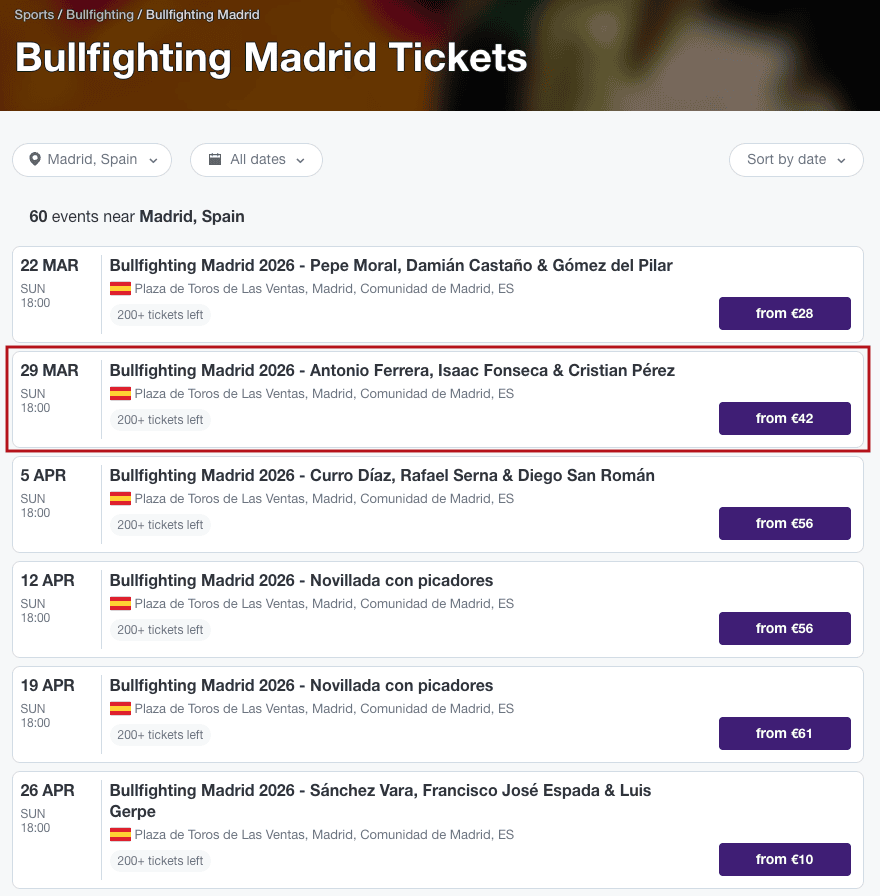
Task: Go to the Sports breadcrumb link
Action: 34,15
